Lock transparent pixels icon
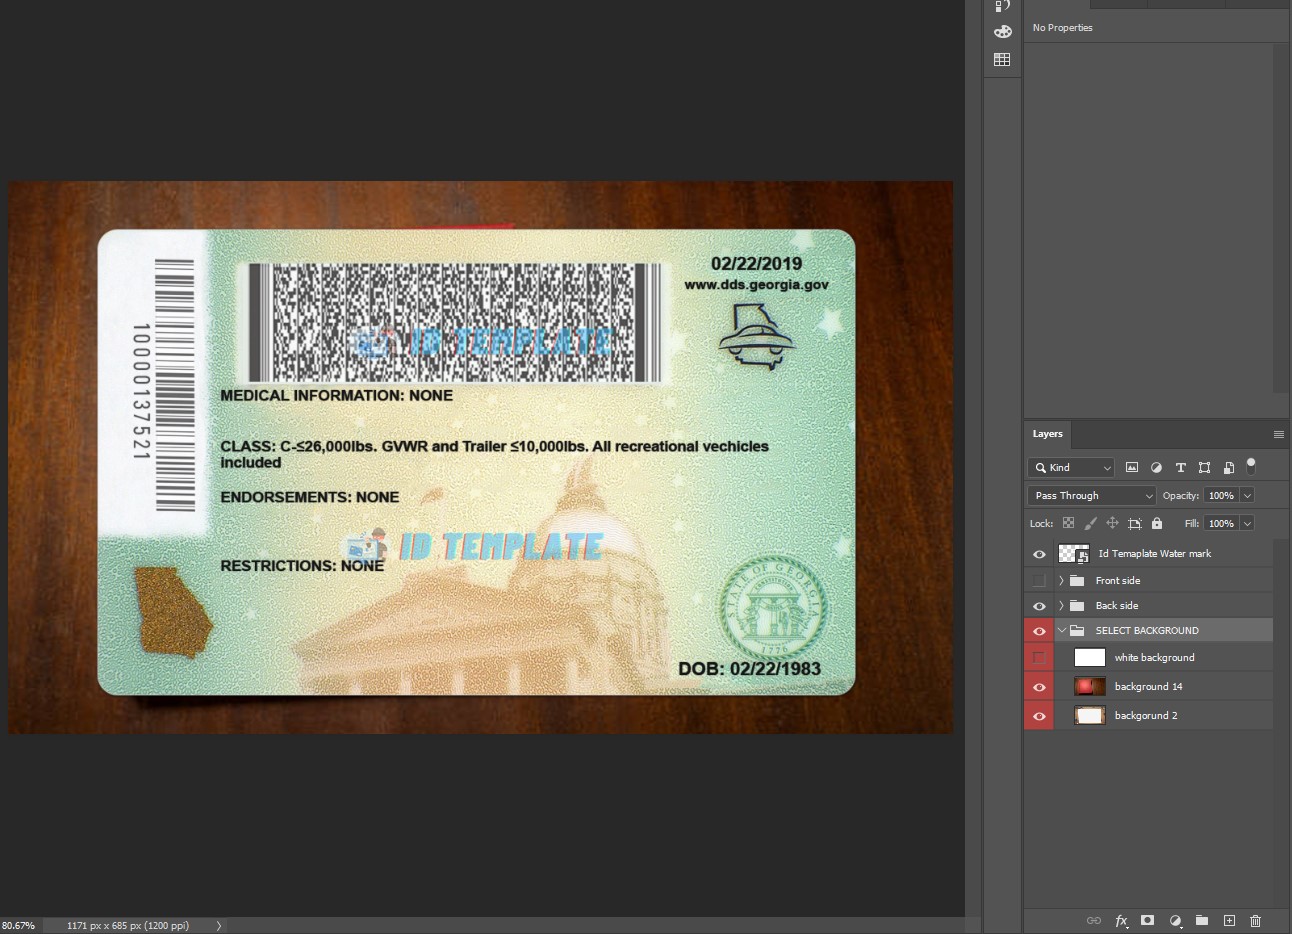 1068,523
